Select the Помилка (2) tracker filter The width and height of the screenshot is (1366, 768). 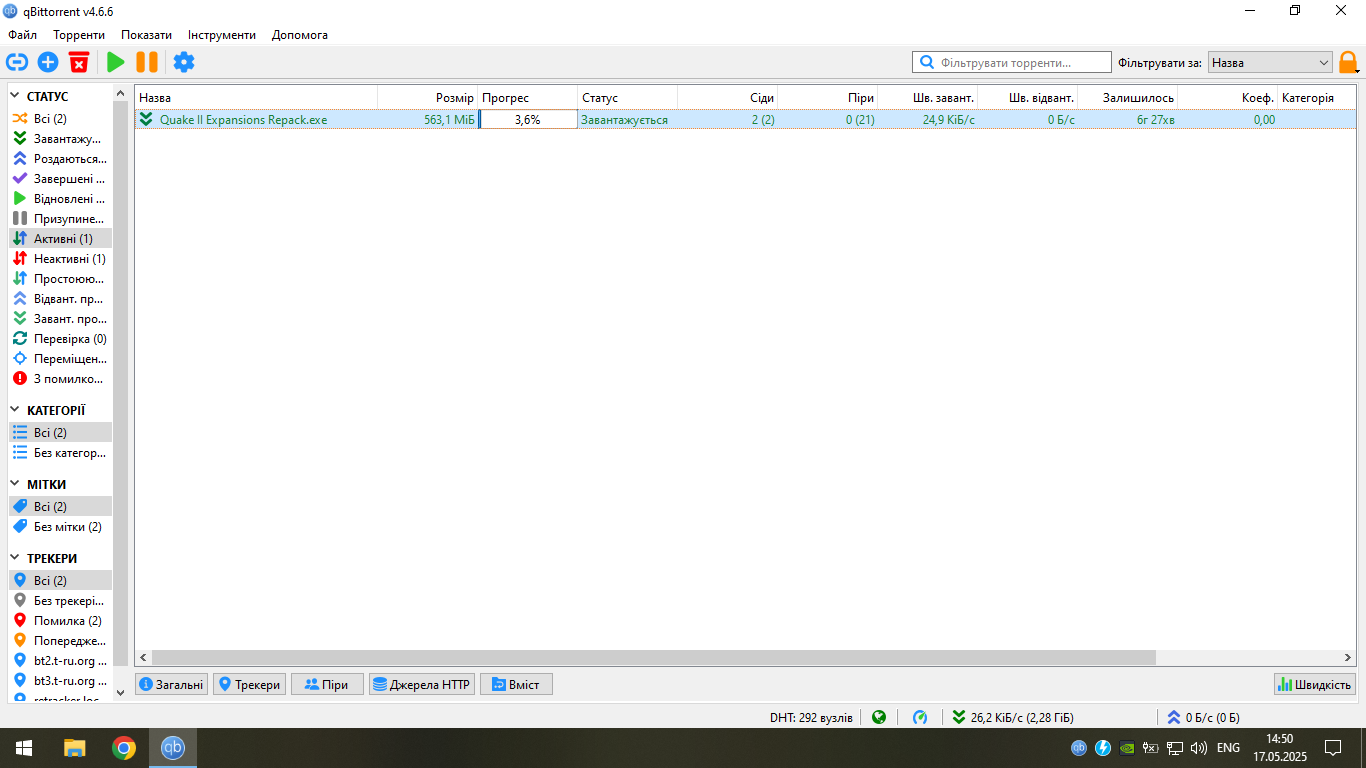[60, 621]
